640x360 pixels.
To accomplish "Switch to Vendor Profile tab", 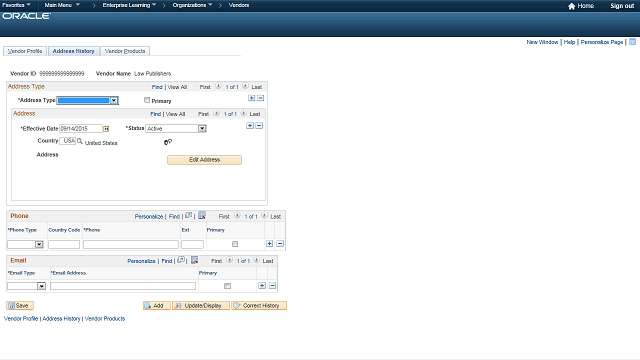I will pos(25,51).
